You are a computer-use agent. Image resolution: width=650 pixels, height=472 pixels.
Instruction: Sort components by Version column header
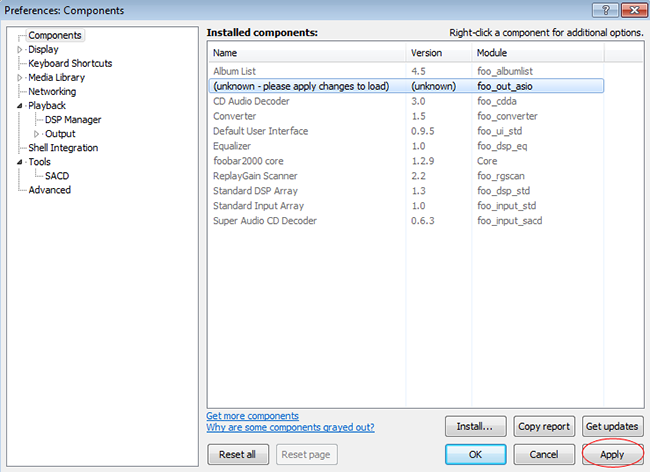pyautogui.click(x=439, y=53)
